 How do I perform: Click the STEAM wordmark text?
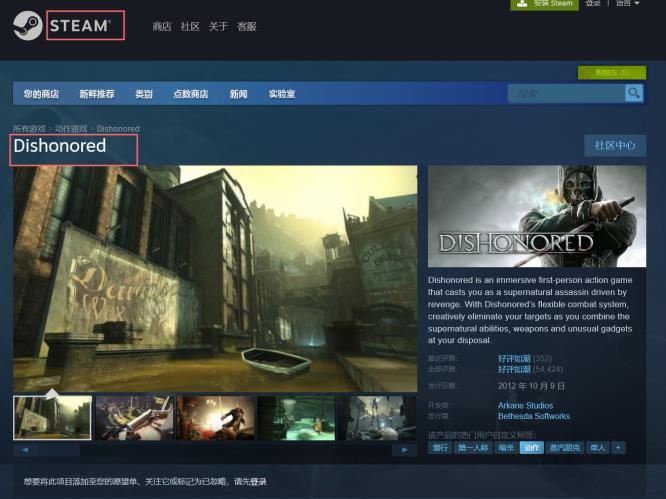[80, 26]
